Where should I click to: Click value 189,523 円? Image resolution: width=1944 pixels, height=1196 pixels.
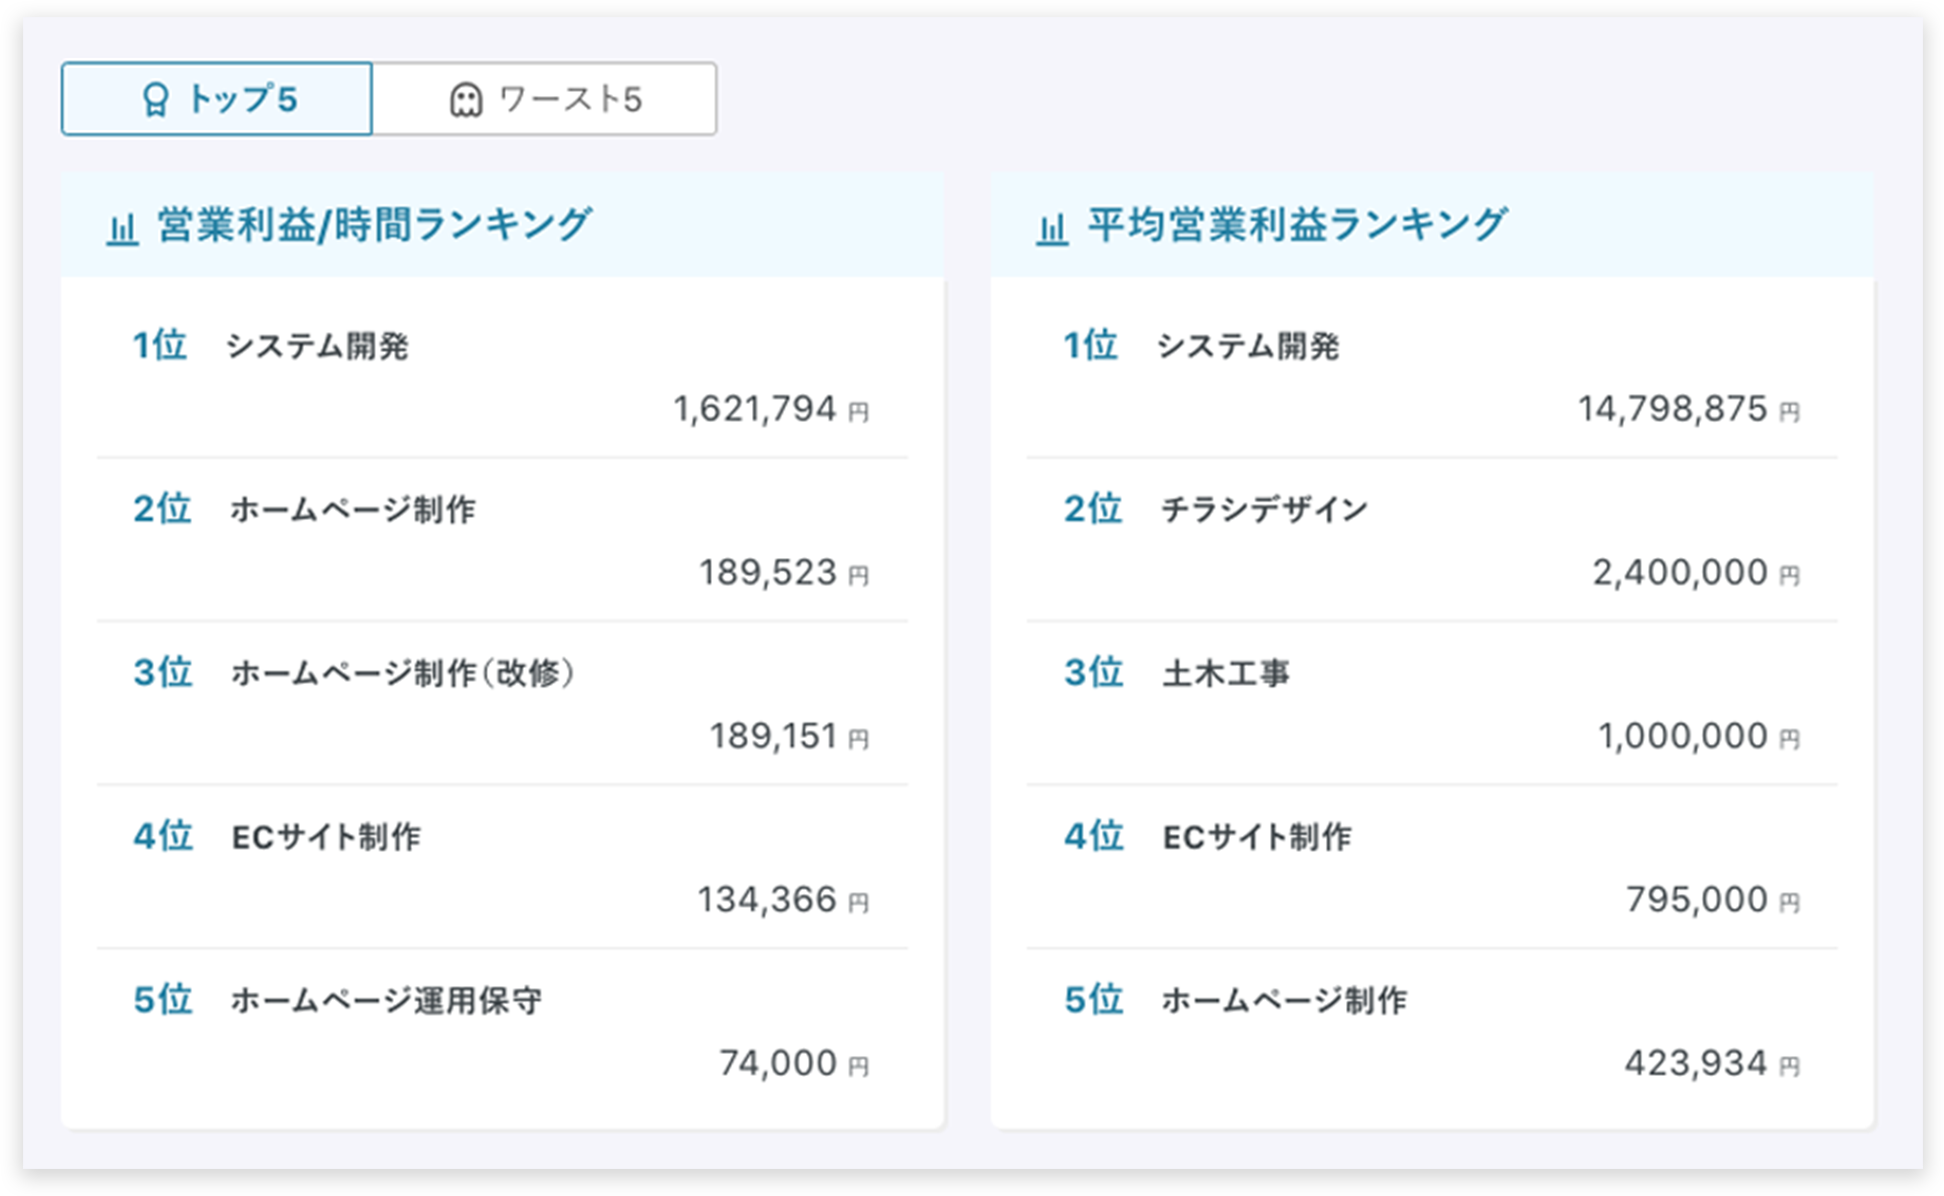coord(784,573)
